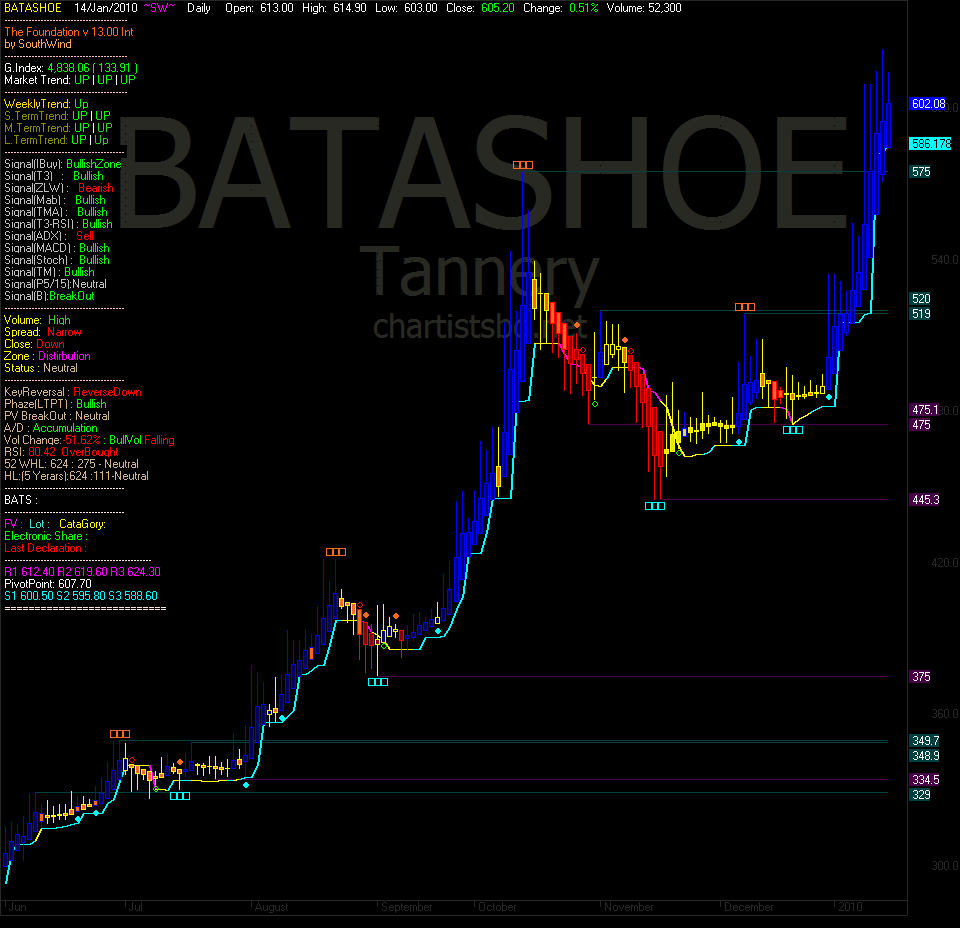Select the Signal(TMA) Bullish row

tap(56, 212)
